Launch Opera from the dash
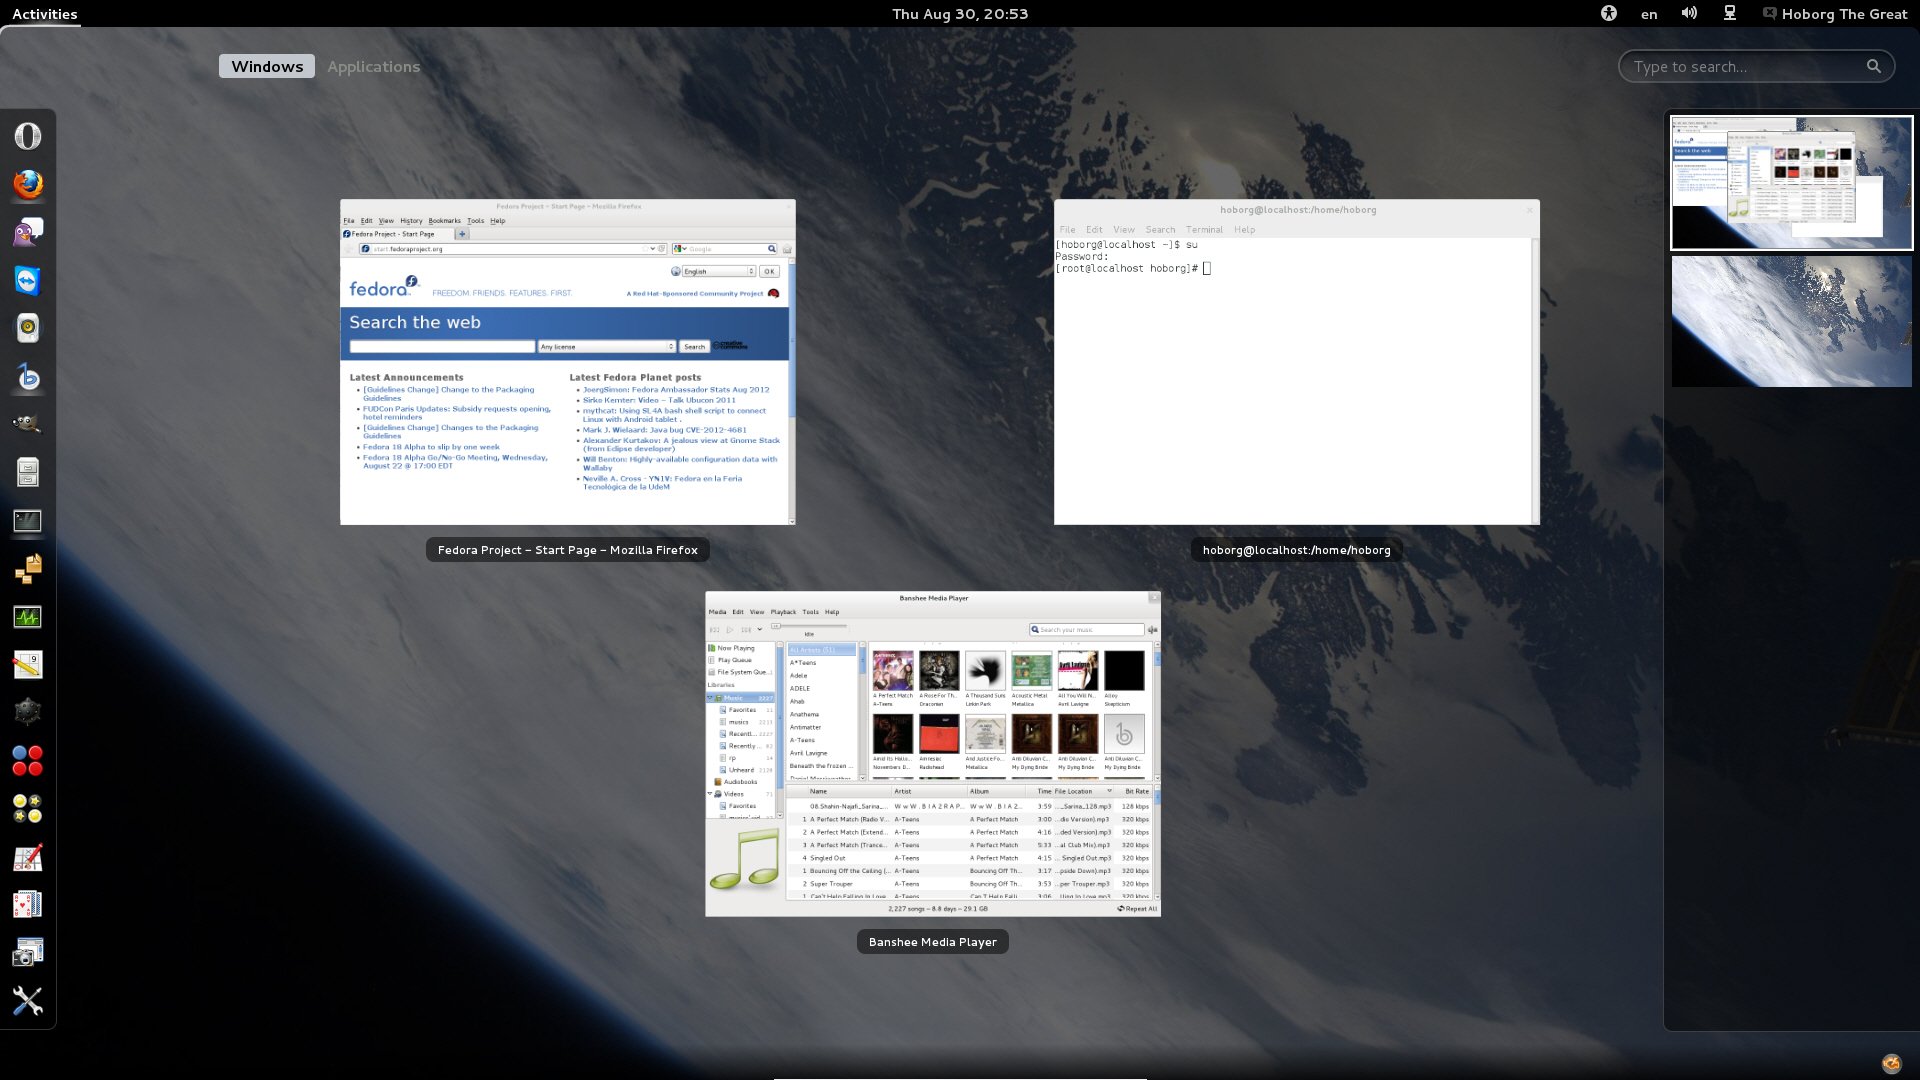Viewport: 1920px width, 1080px height. click(28, 136)
